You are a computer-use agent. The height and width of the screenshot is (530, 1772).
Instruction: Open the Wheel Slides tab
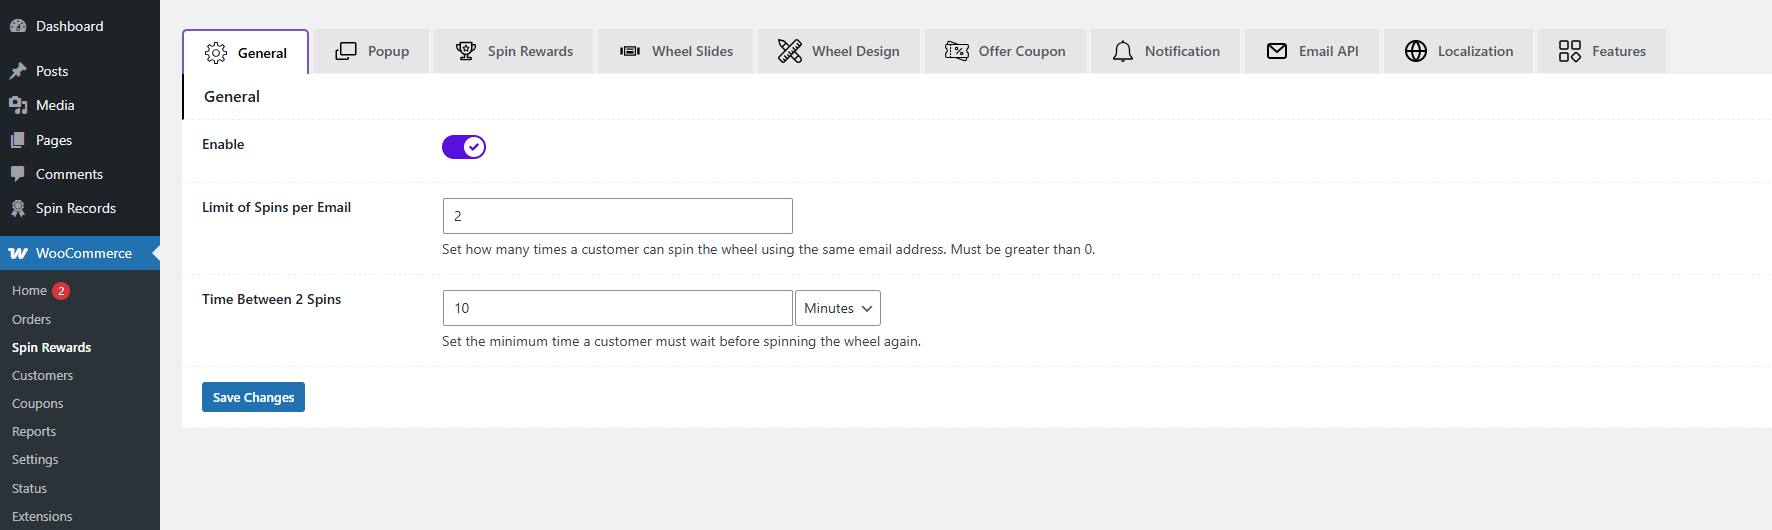(676, 51)
